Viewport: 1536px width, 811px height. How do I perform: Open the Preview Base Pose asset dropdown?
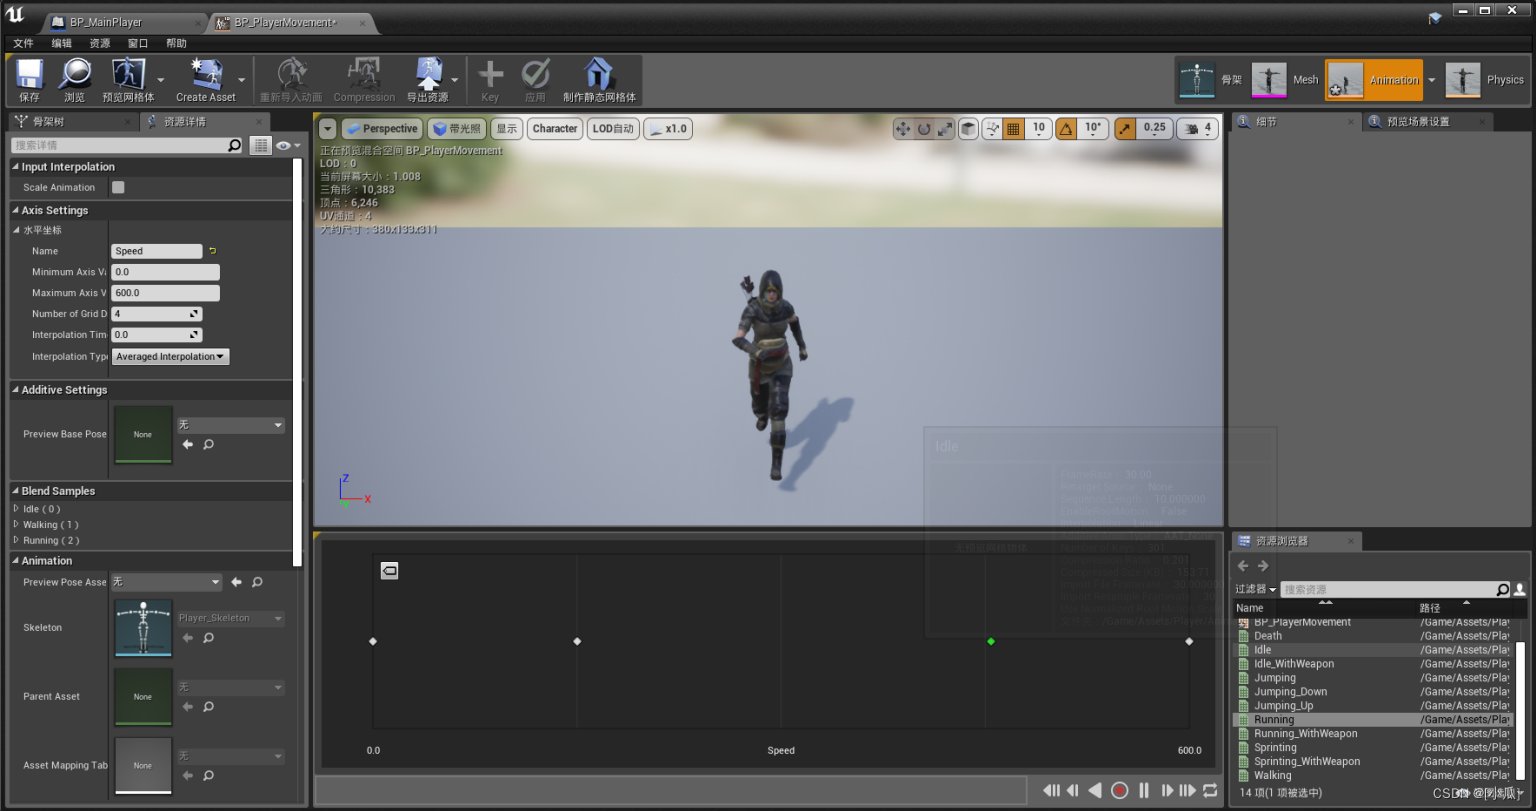click(231, 425)
